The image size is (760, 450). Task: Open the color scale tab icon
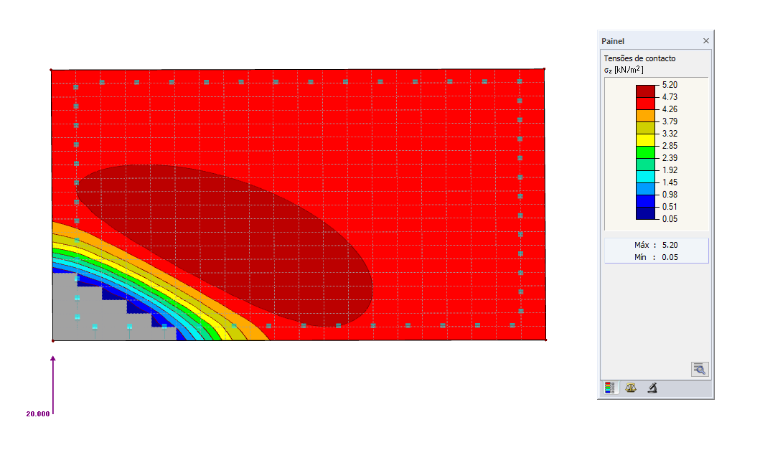pyautogui.click(x=609, y=387)
